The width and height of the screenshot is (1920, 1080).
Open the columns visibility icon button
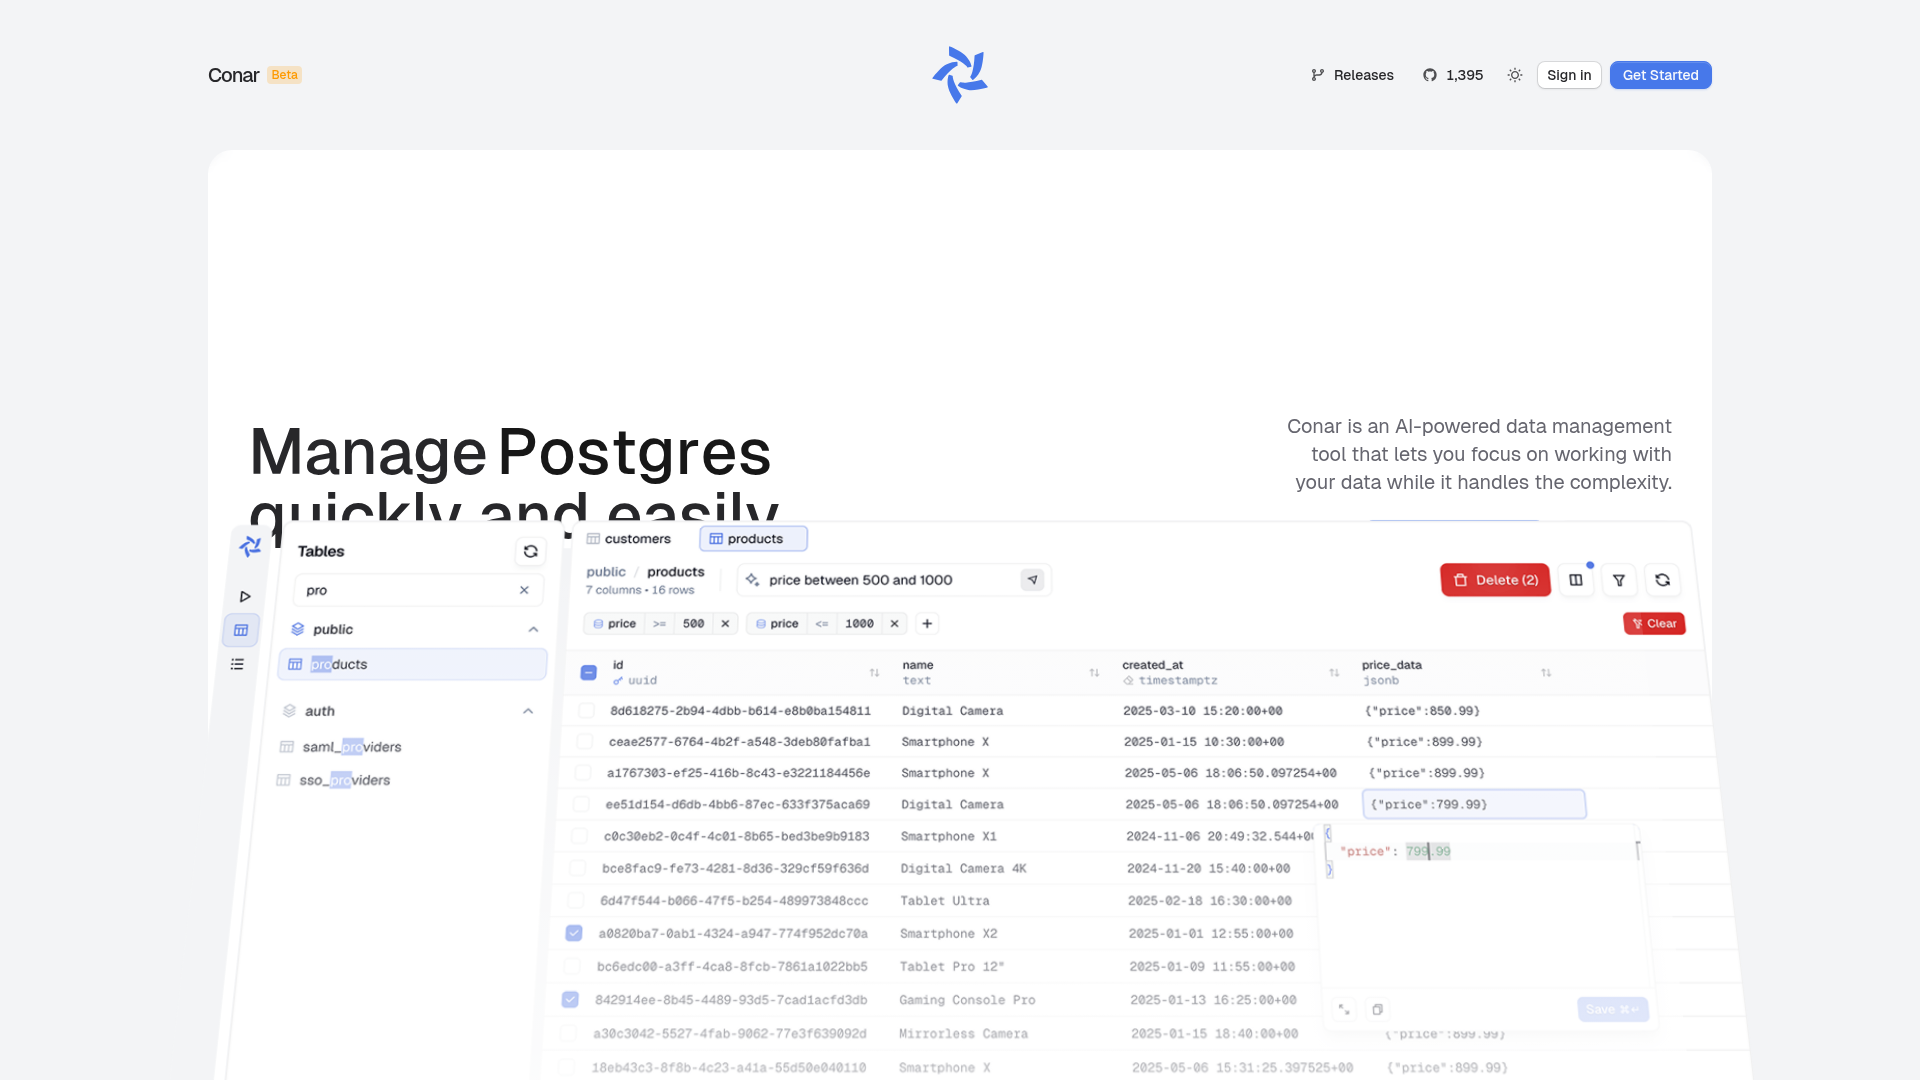(1576, 580)
